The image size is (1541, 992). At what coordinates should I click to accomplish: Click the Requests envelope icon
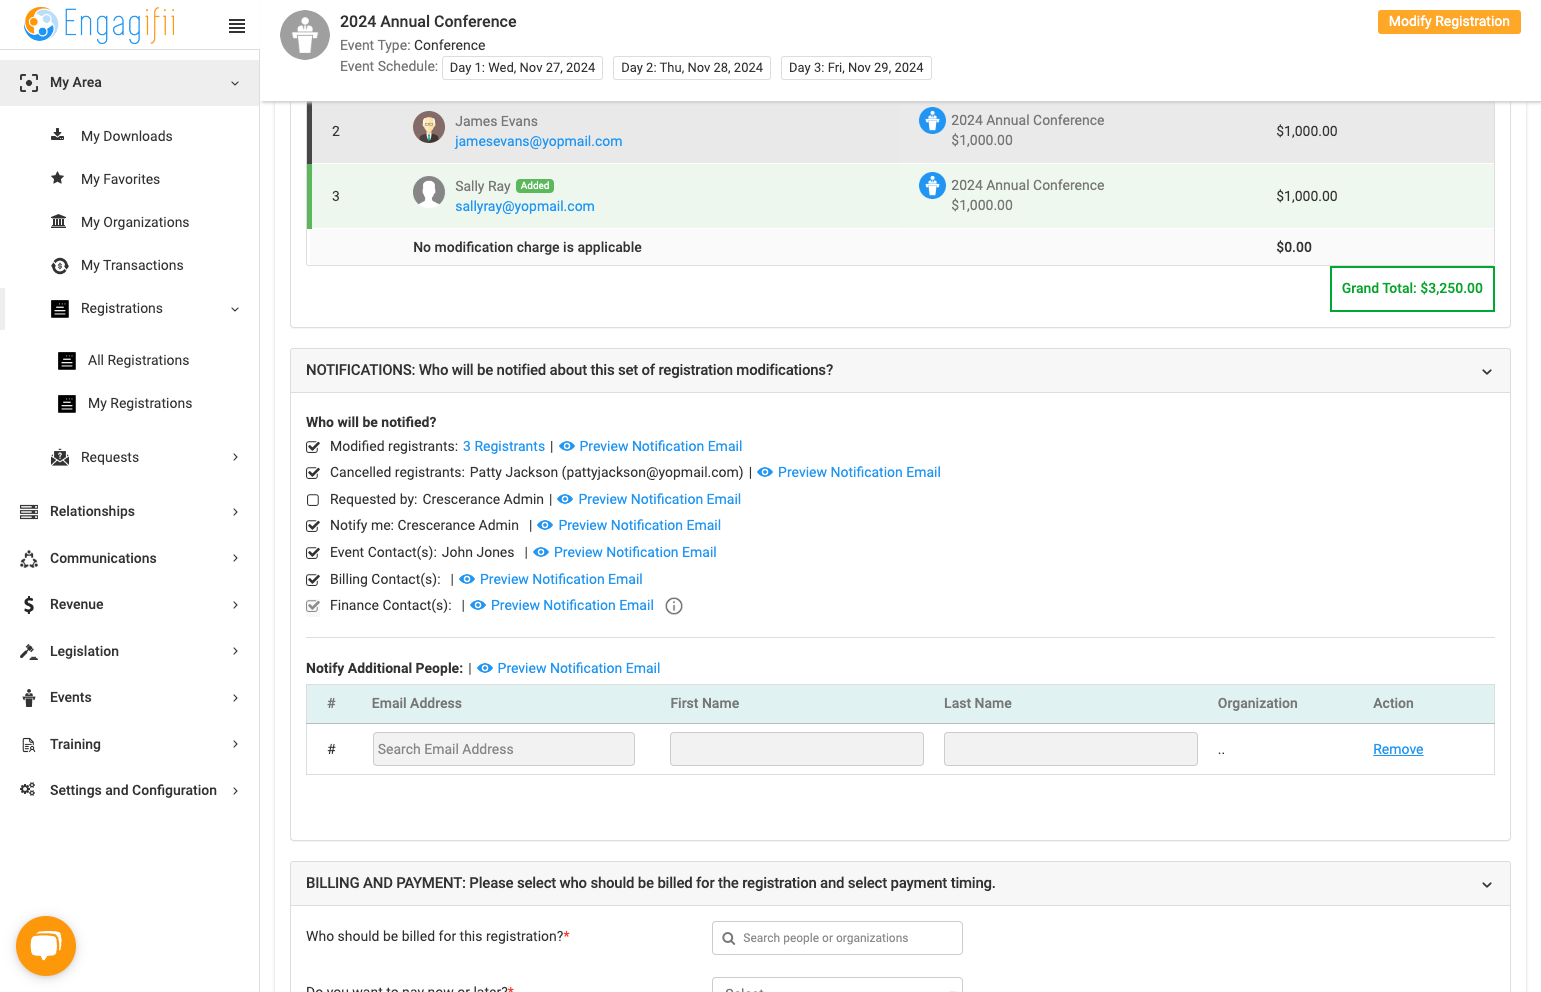click(60, 457)
